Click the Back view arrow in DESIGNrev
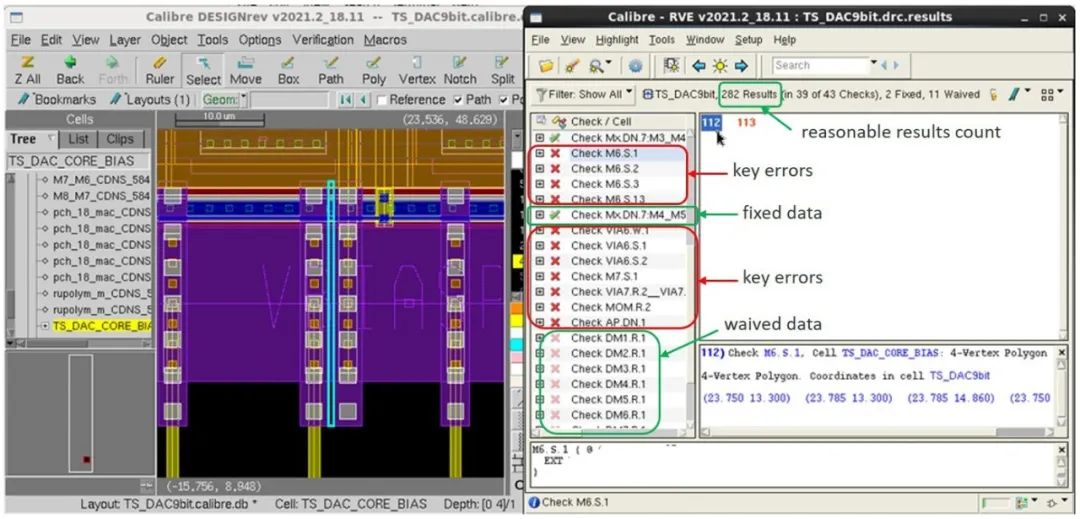The height and width of the screenshot is (519, 1080). pos(70,71)
